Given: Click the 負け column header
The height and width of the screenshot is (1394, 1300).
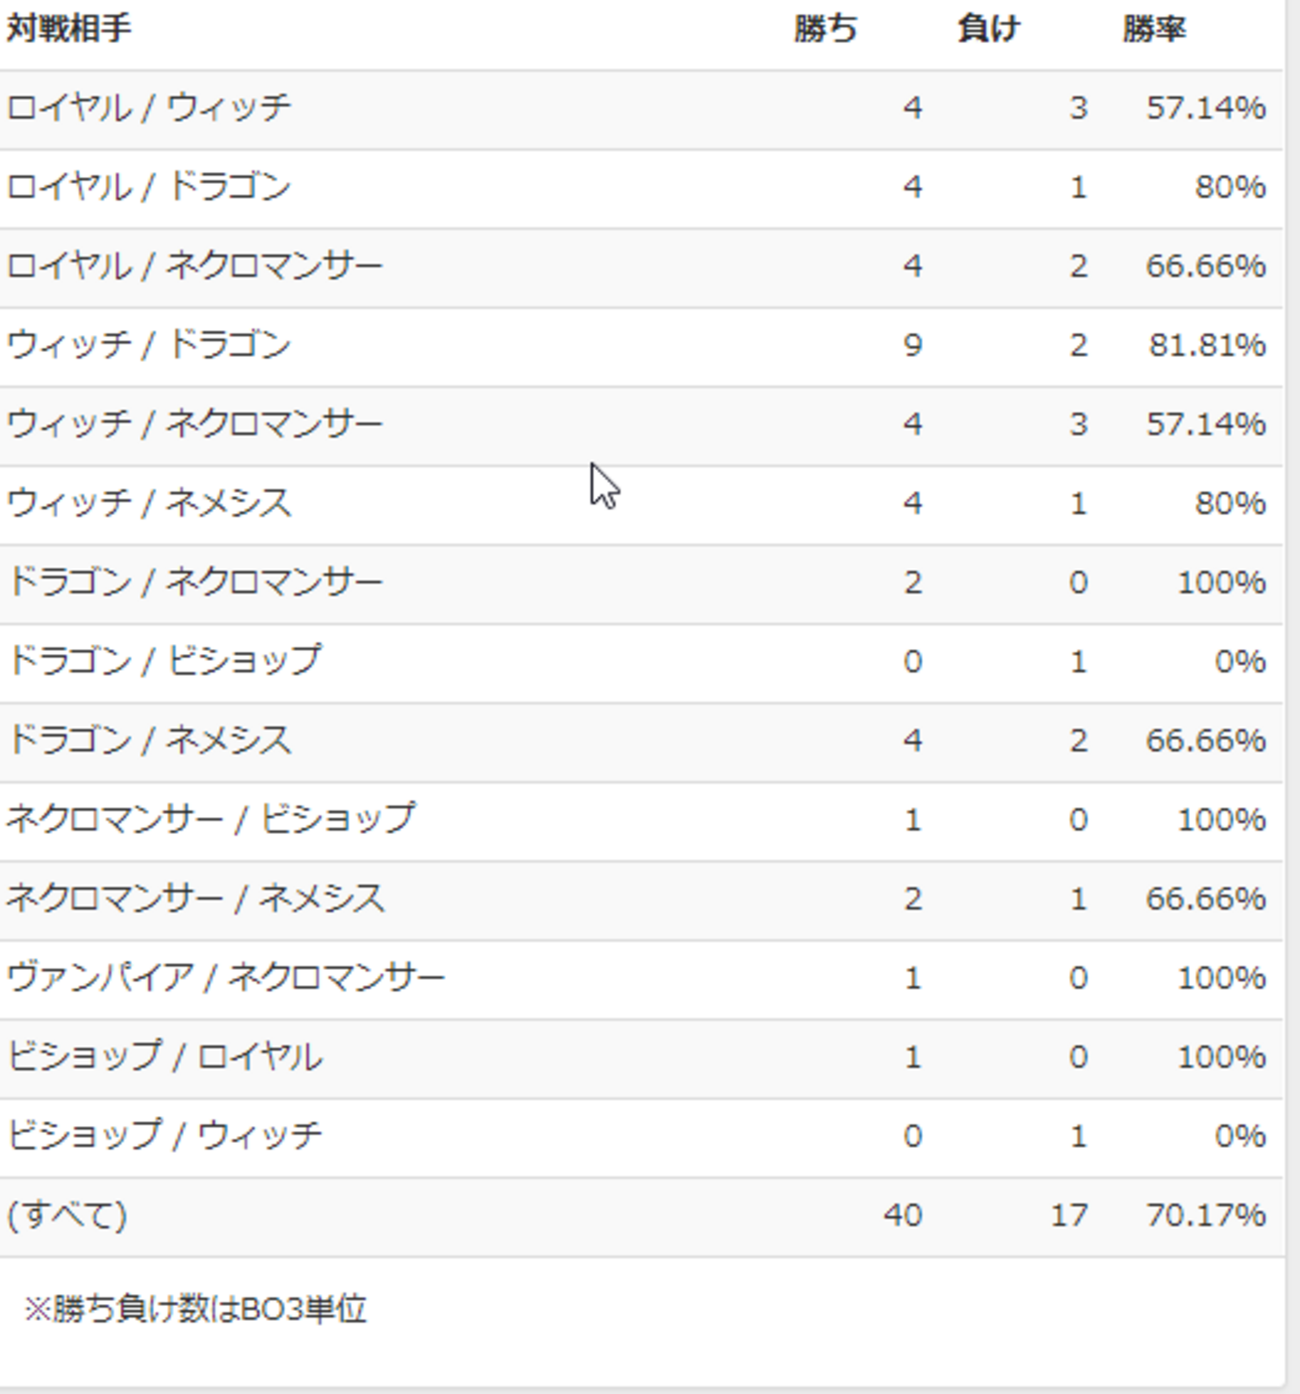Looking at the screenshot, I should point(988,29).
